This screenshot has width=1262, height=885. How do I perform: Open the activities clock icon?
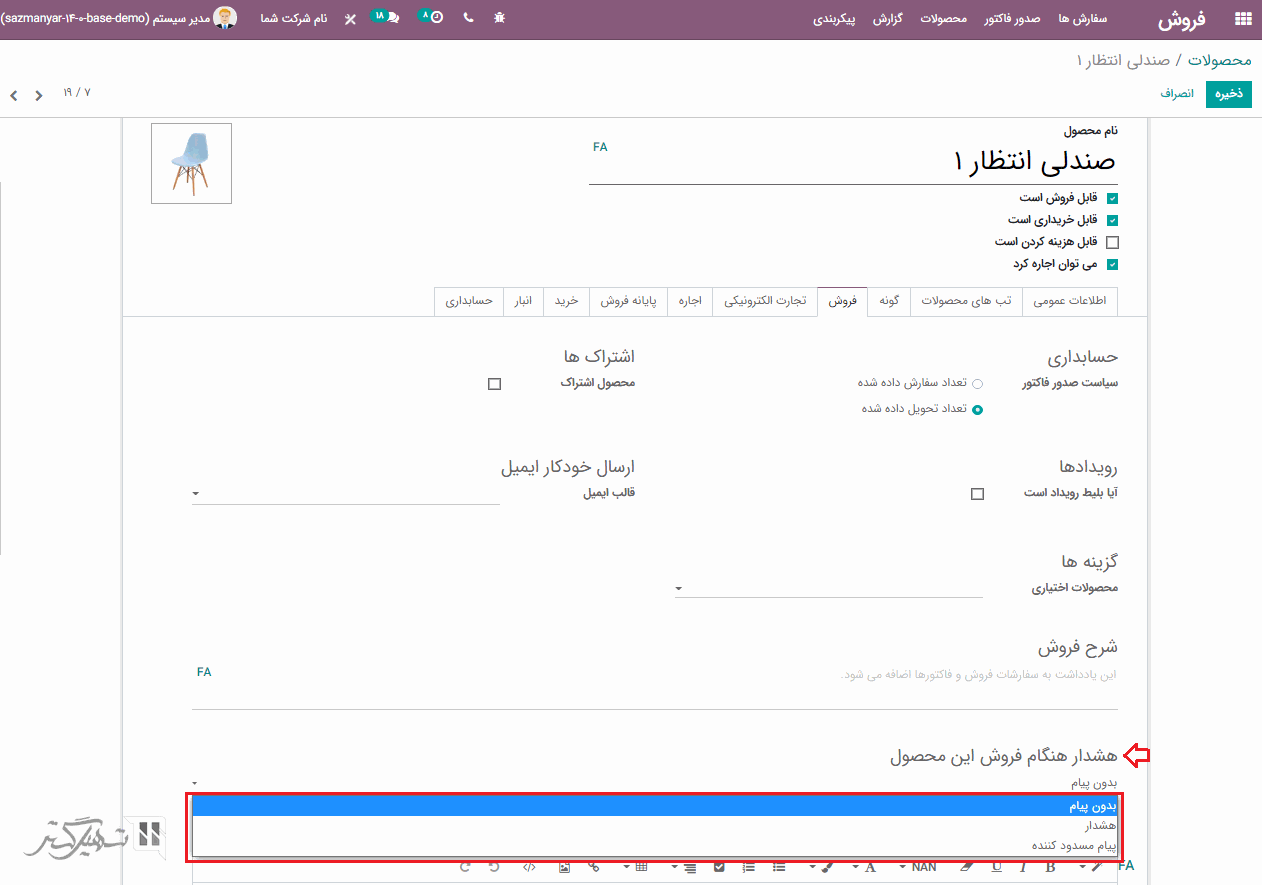[432, 18]
